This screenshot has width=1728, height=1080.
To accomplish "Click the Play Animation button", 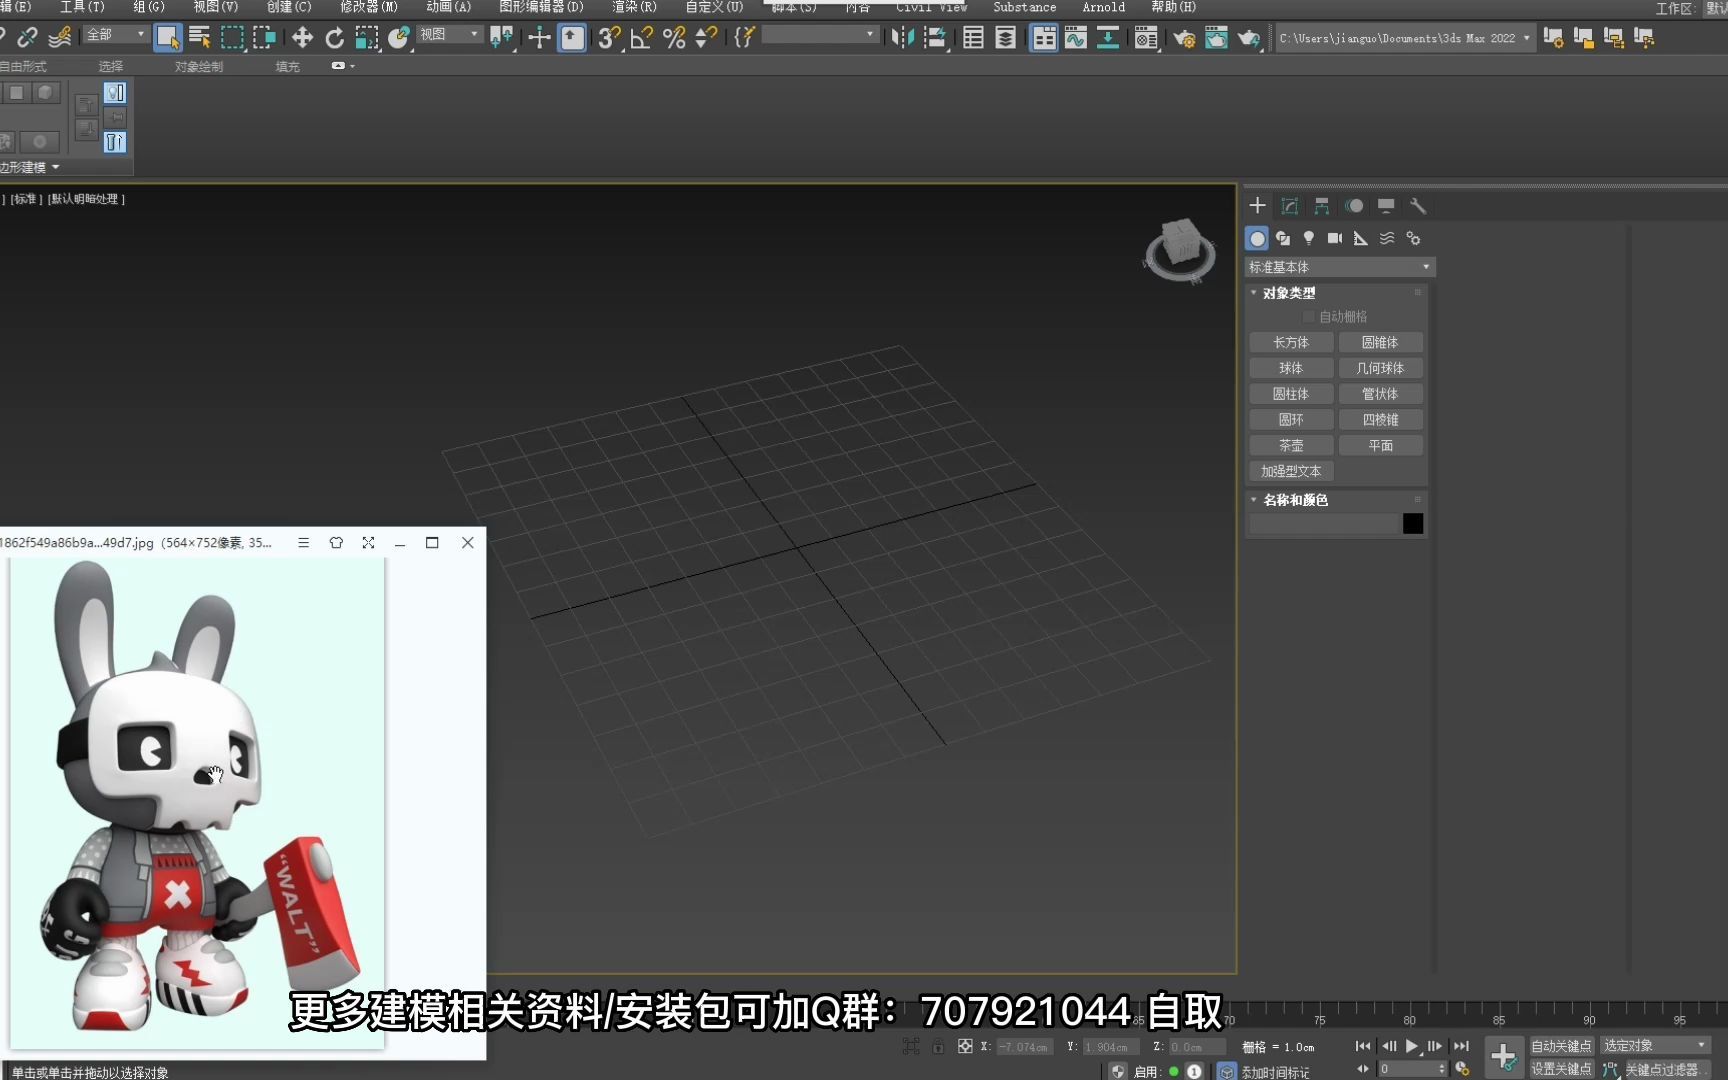I will pyautogui.click(x=1412, y=1046).
